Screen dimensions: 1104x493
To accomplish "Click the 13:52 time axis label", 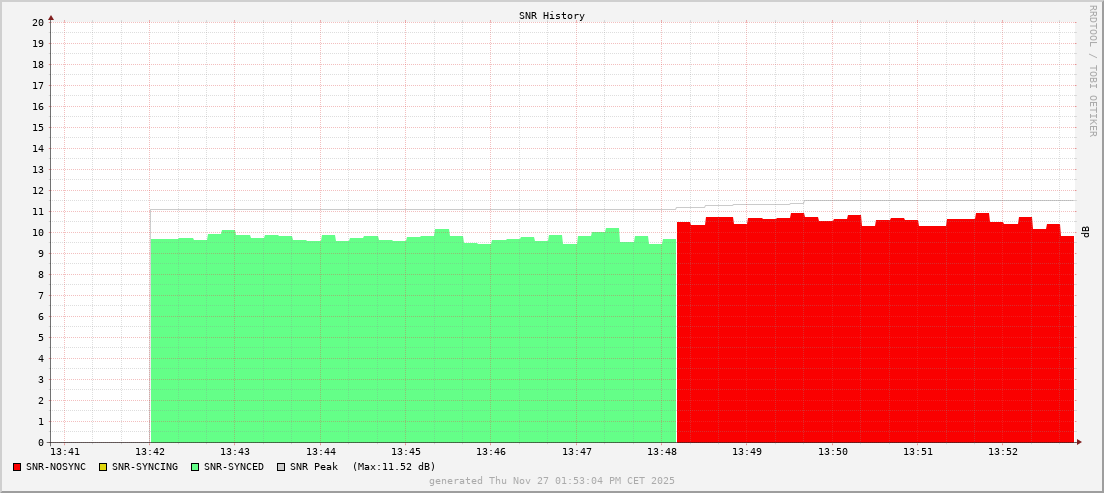I will [1003, 452].
